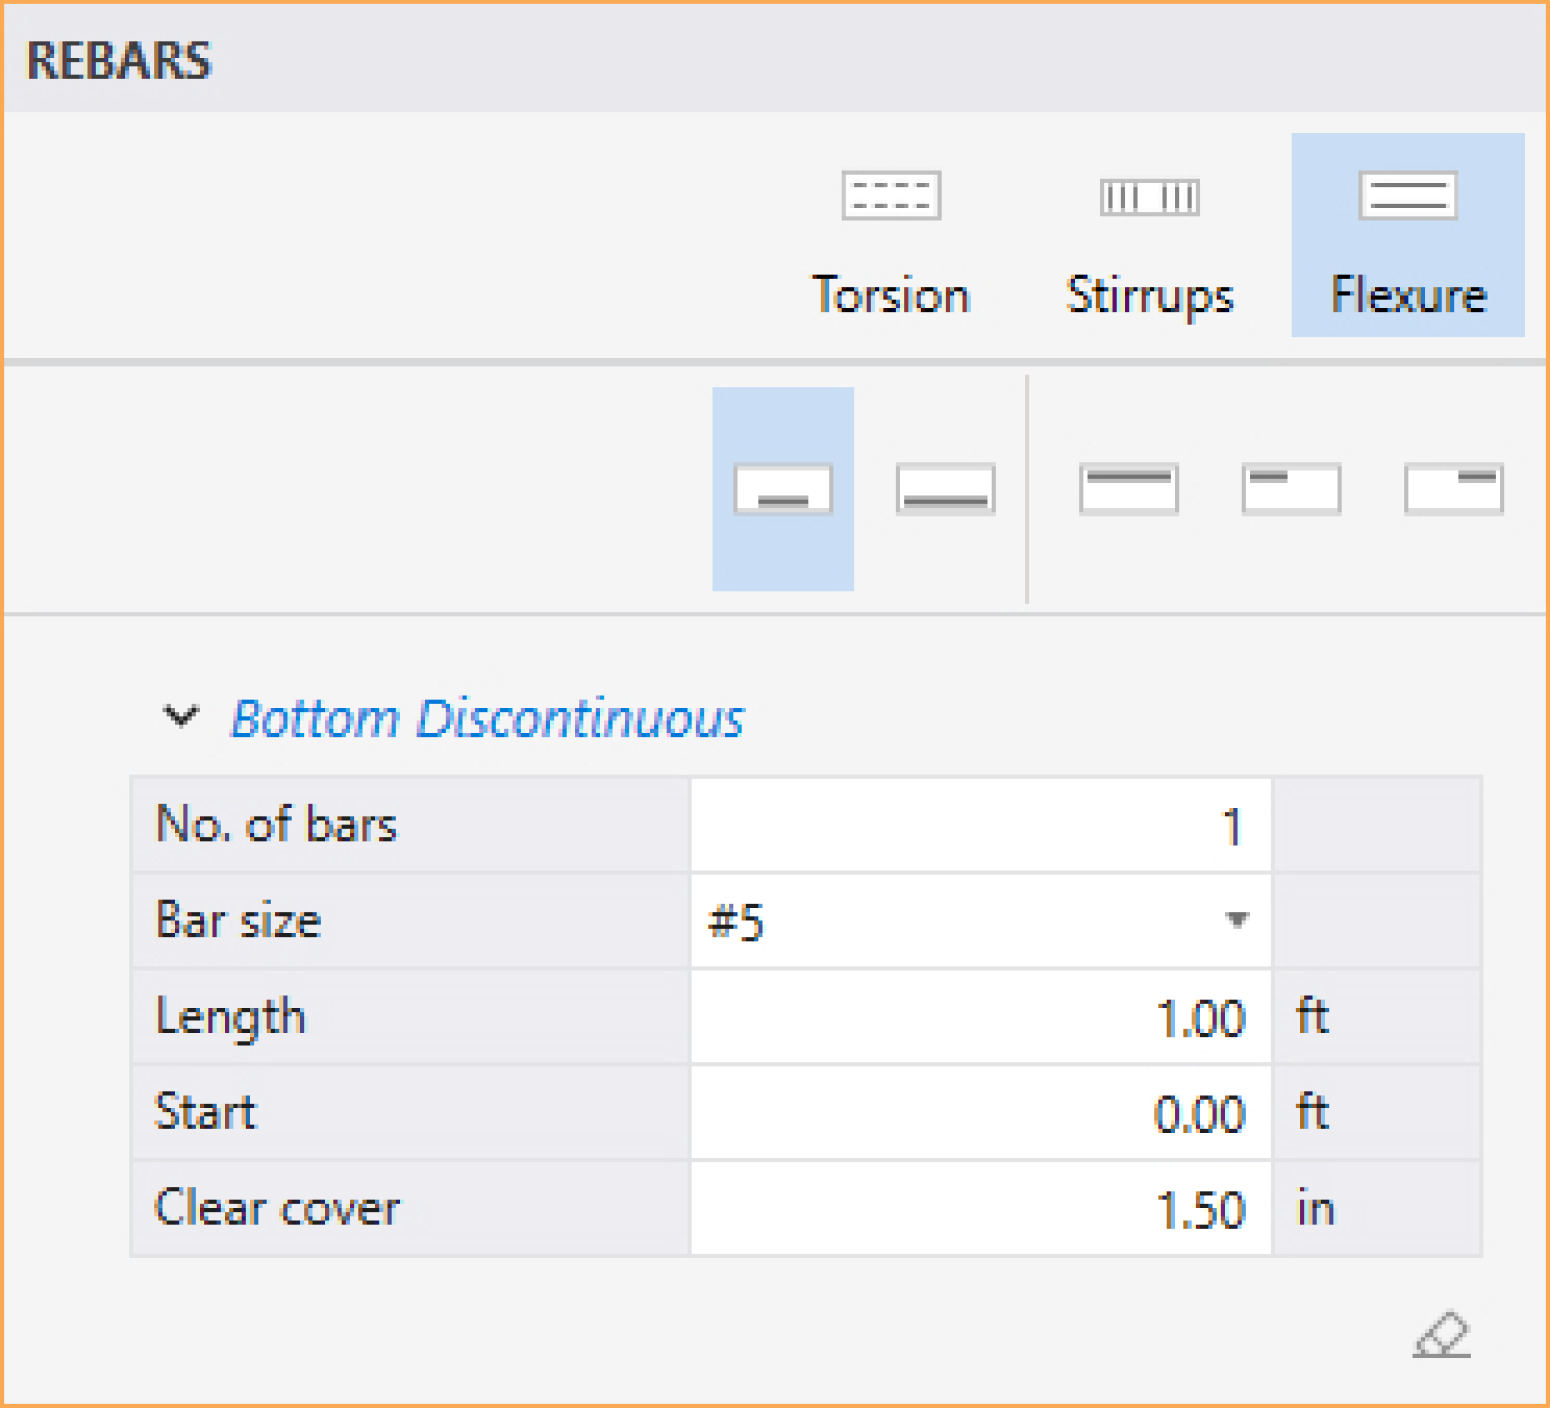Select the bottom continuous bar icon
The image size is (1550, 1408).
[945, 489]
